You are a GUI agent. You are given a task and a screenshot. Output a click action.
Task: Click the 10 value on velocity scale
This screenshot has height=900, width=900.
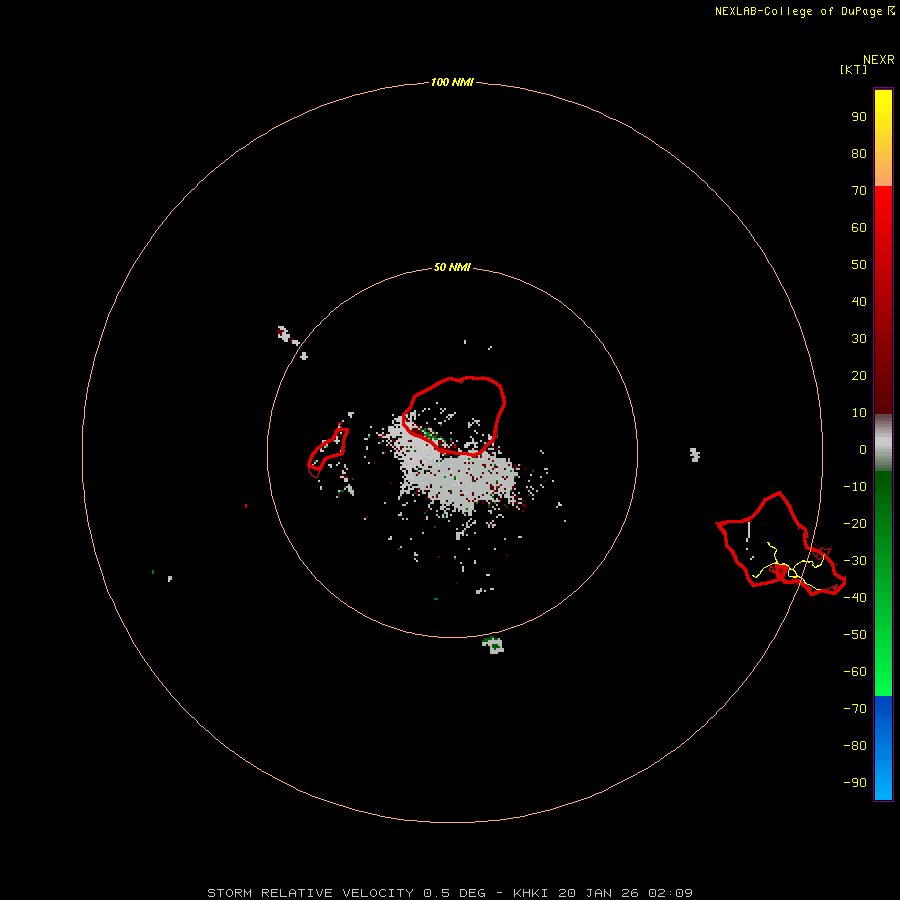click(859, 413)
